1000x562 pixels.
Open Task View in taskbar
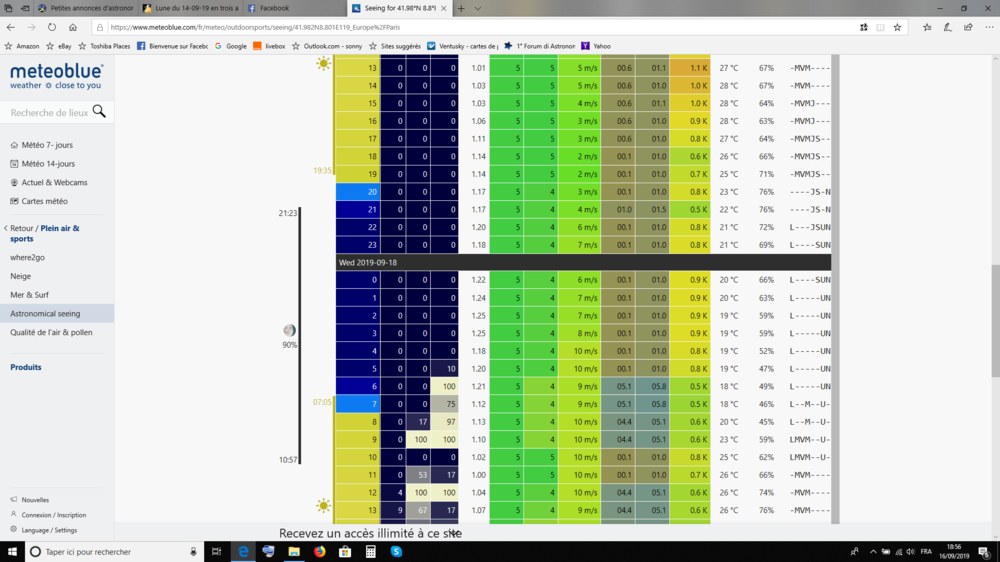(x=217, y=552)
